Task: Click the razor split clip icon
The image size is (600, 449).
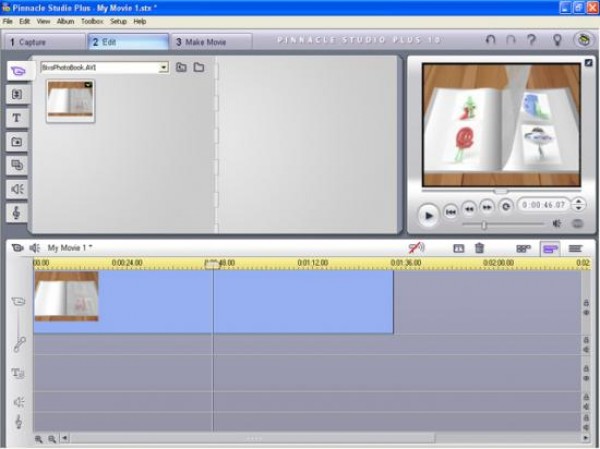Action: 458,248
